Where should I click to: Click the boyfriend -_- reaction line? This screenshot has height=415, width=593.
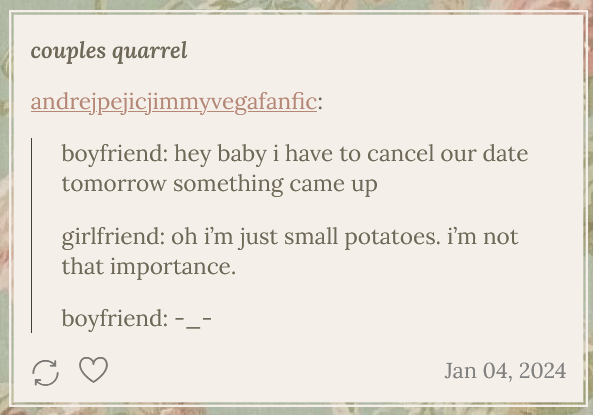[x=137, y=319]
